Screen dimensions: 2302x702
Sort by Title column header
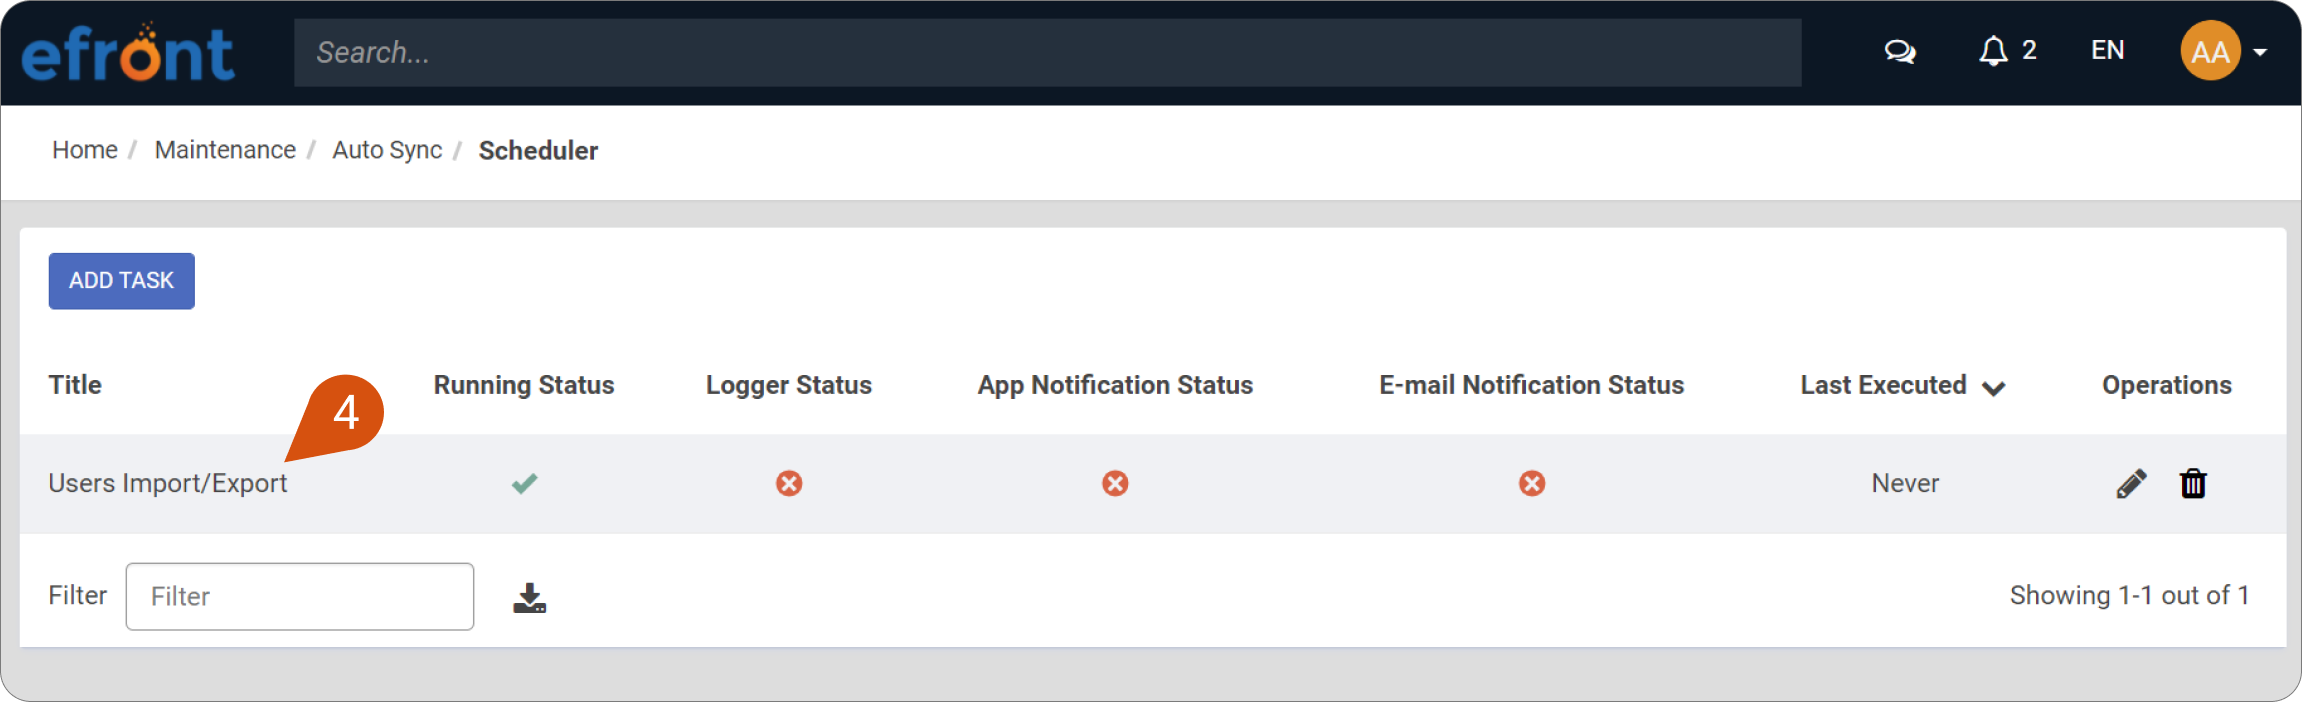75,385
